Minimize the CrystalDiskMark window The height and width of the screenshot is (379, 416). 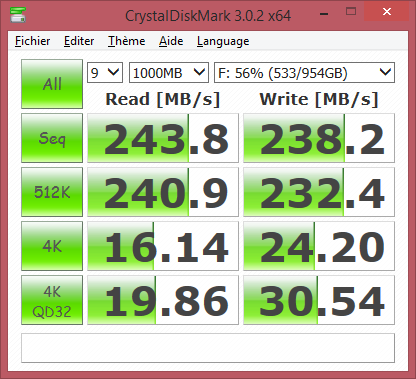(x=324, y=14)
